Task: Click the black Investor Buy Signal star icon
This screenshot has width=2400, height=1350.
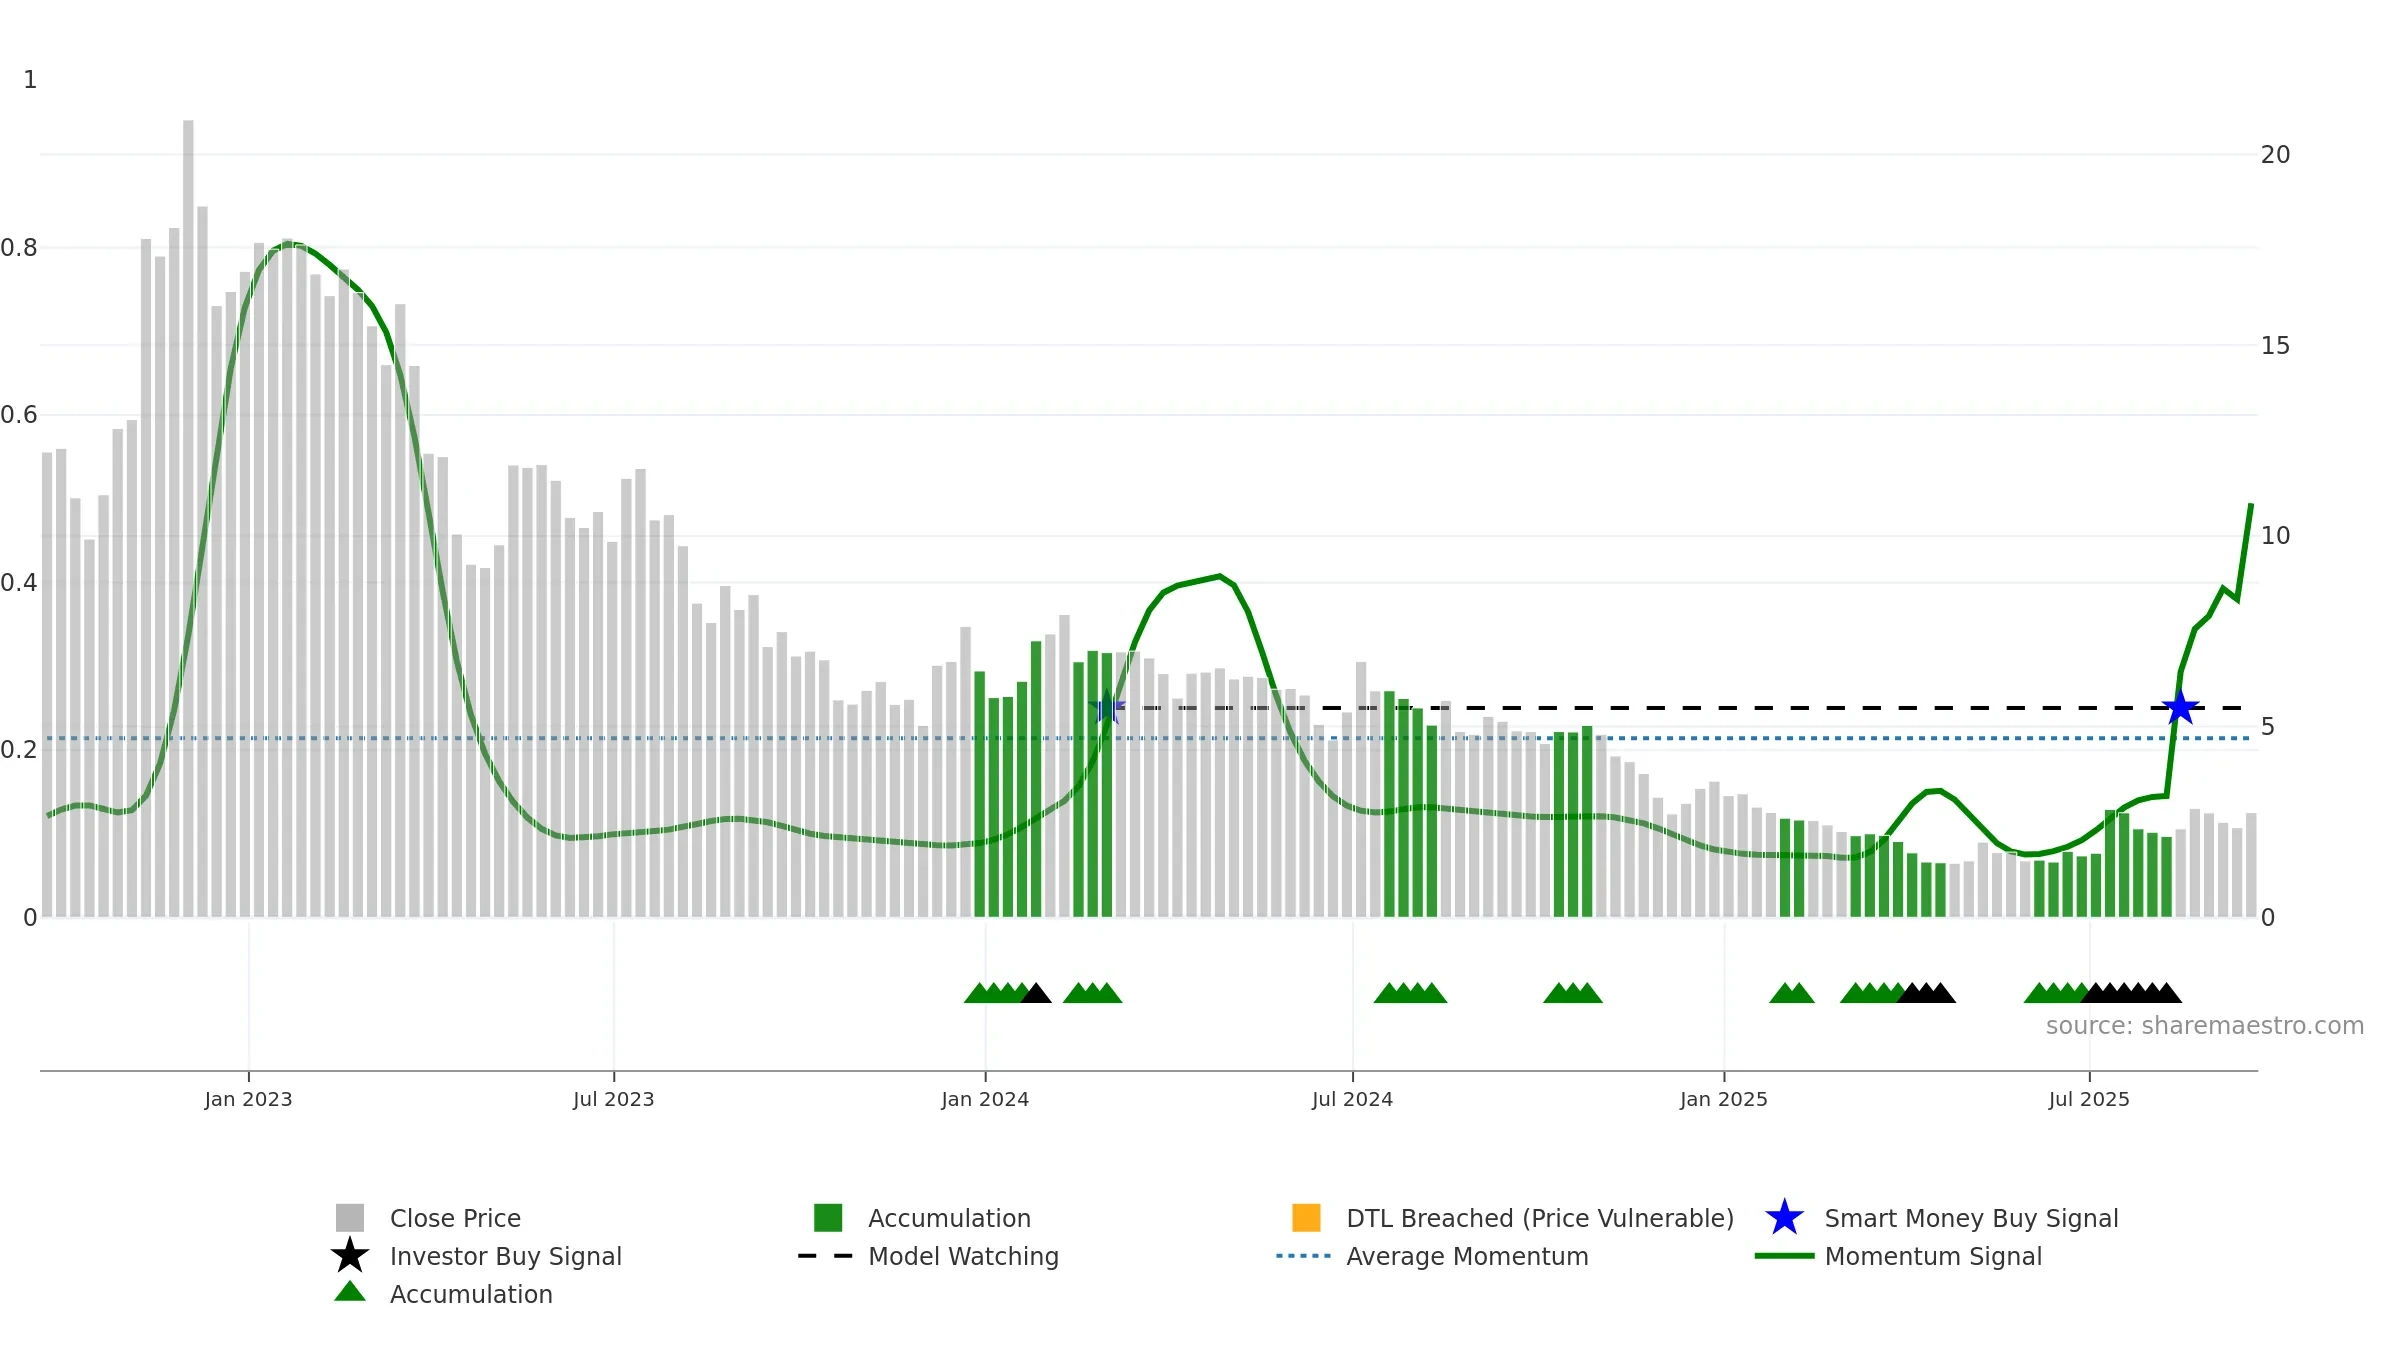Action: pyautogui.click(x=349, y=1256)
